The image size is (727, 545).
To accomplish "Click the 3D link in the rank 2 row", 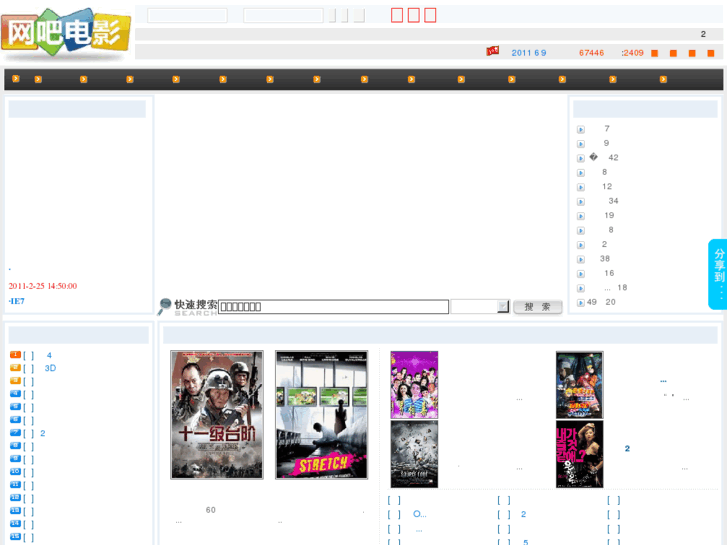I will click(x=50, y=368).
